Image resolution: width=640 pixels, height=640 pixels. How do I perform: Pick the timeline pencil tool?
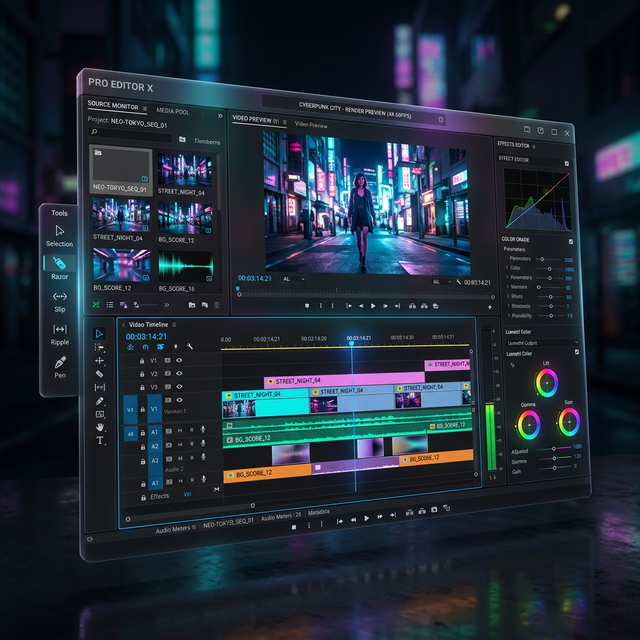99,401
